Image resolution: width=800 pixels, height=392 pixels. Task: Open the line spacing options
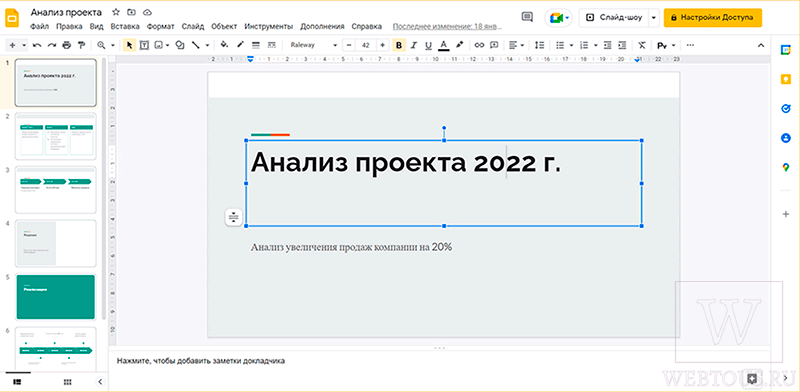coord(539,45)
